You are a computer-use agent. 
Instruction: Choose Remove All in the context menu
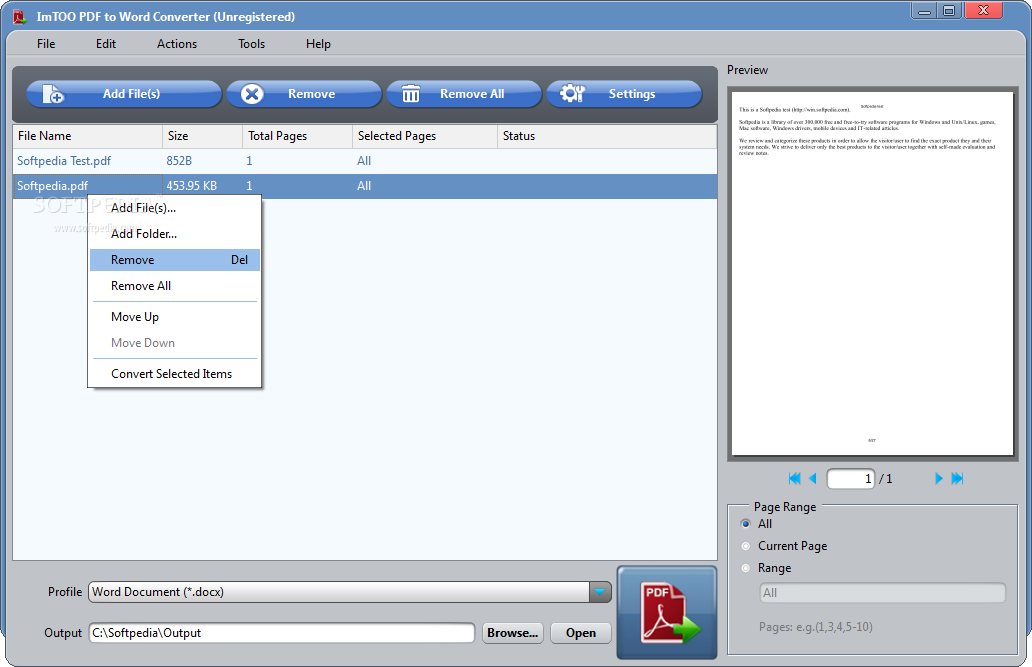[x=174, y=286]
